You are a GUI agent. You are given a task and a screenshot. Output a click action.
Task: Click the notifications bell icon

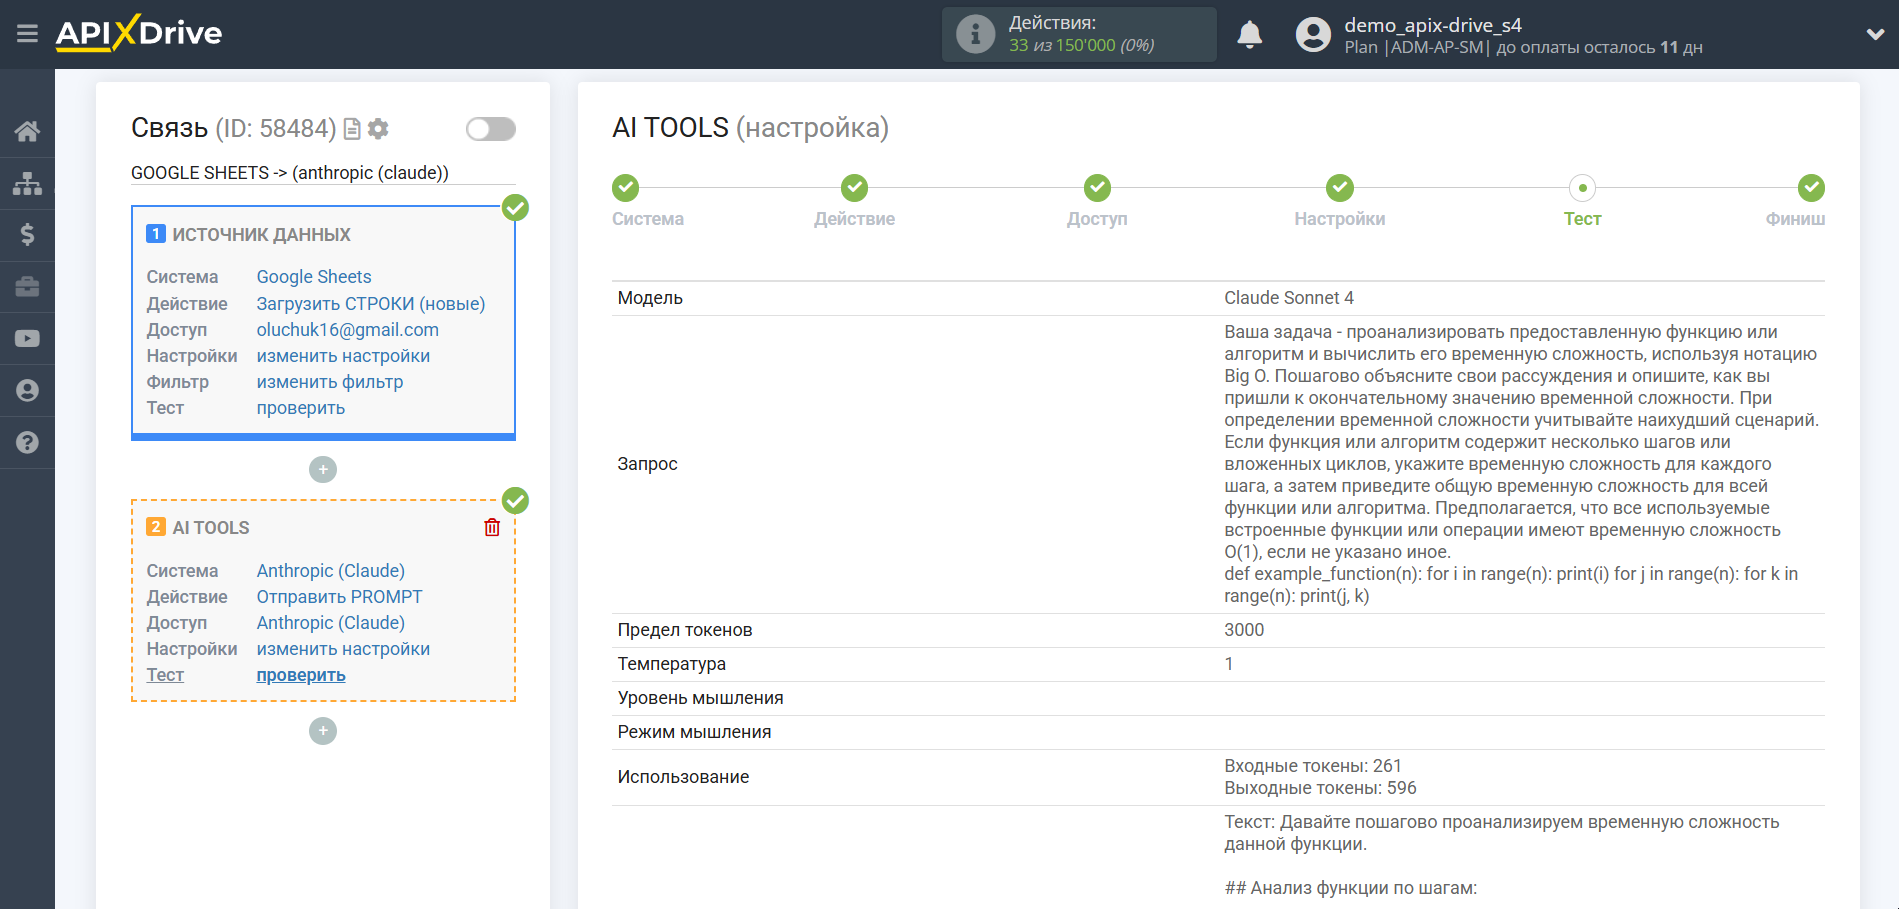tap(1249, 35)
